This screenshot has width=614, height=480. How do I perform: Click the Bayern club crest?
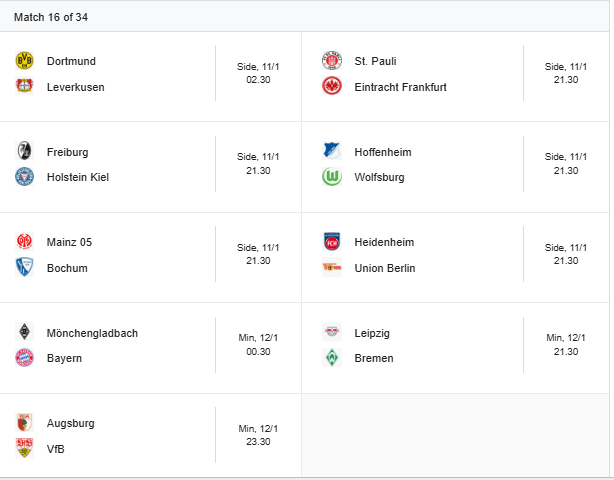[x=24, y=357]
